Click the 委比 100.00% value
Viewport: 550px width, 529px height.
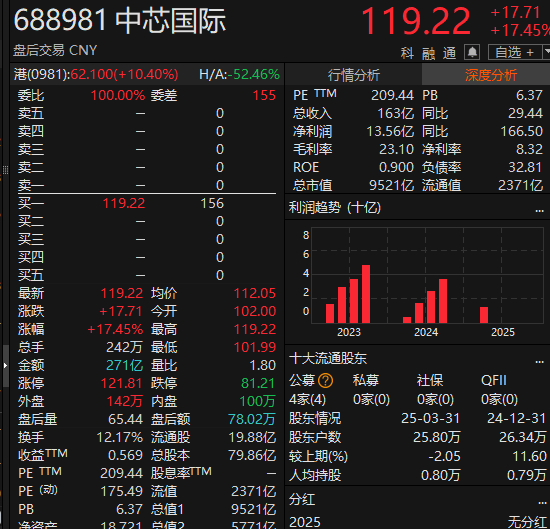coord(118,95)
